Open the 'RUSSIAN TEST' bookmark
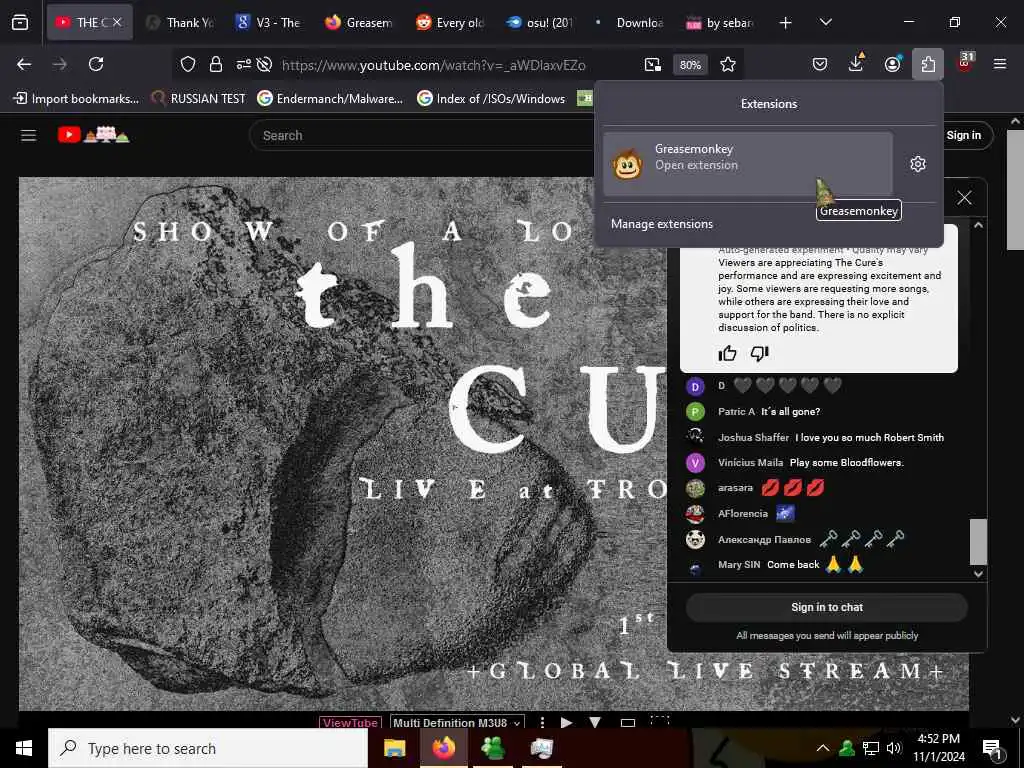This screenshot has width=1024, height=768. [199, 99]
